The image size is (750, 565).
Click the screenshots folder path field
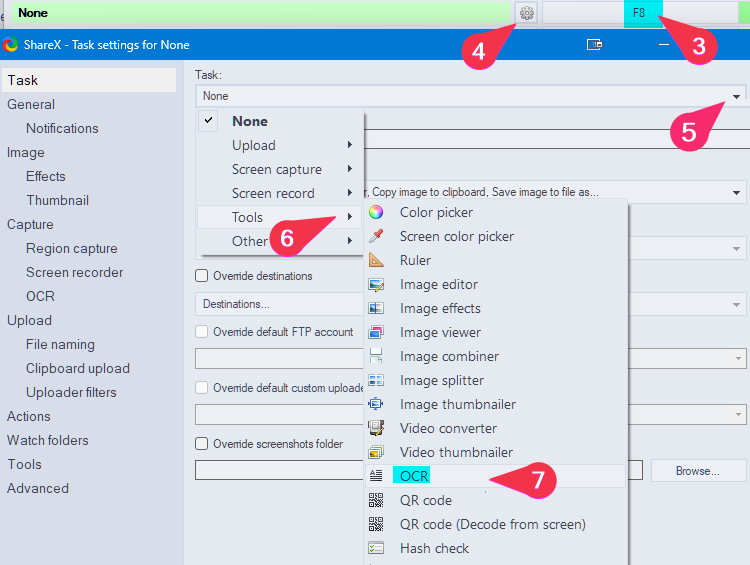click(x=419, y=470)
